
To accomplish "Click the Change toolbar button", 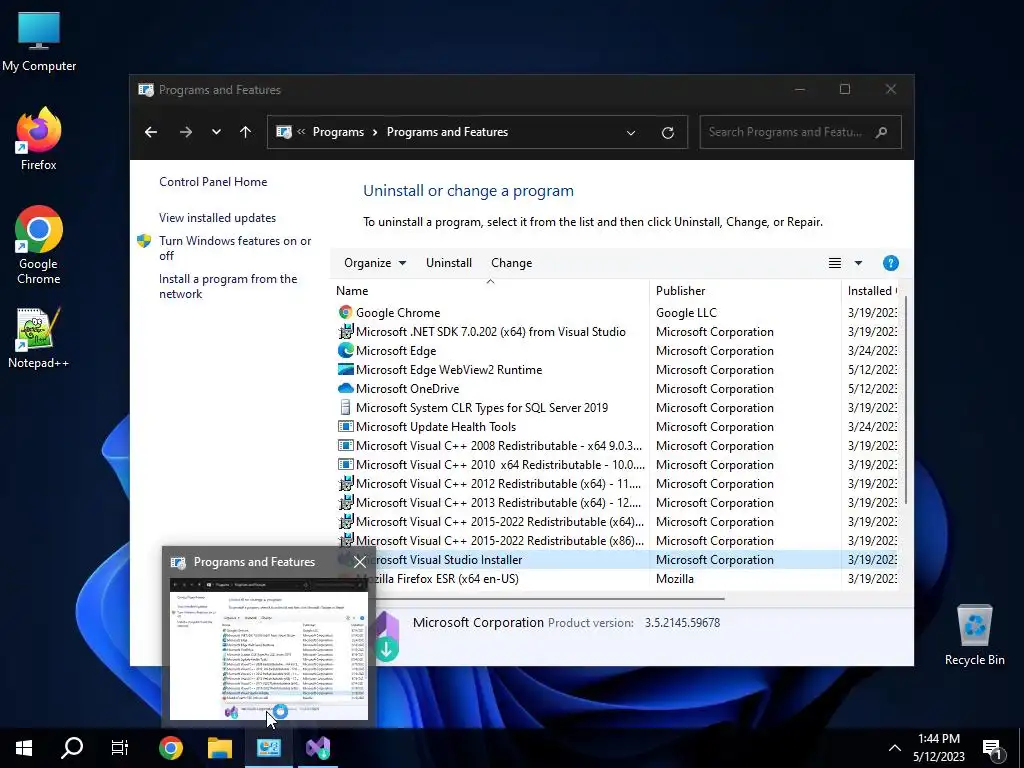I will [x=511, y=263].
